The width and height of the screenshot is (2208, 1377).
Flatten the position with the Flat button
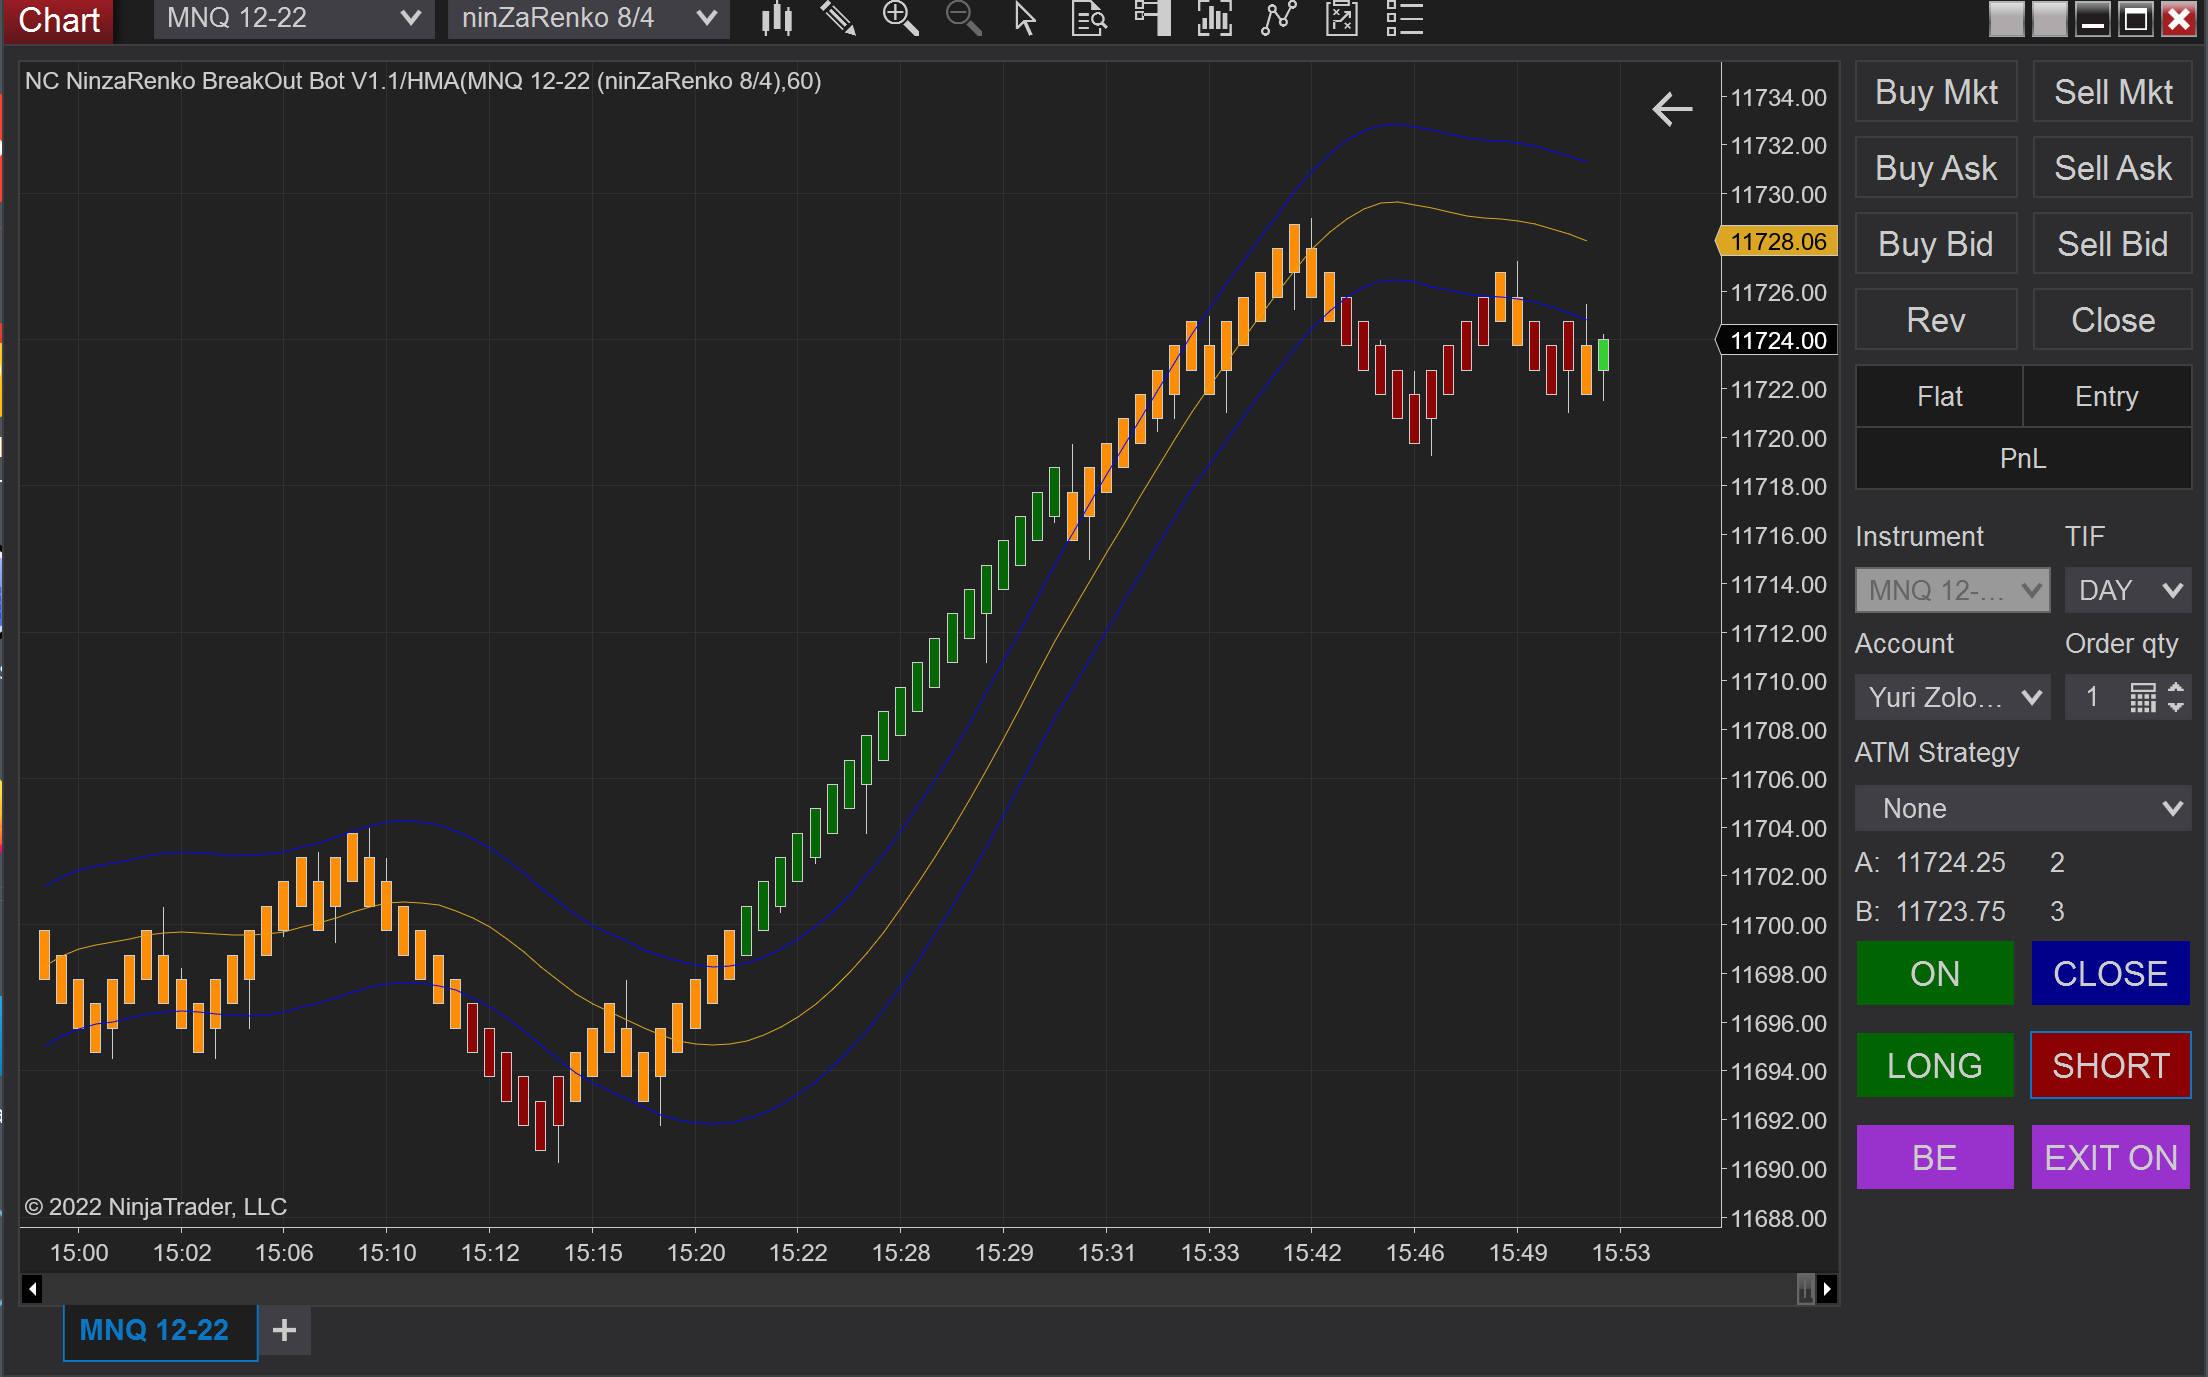pyautogui.click(x=1938, y=396)
